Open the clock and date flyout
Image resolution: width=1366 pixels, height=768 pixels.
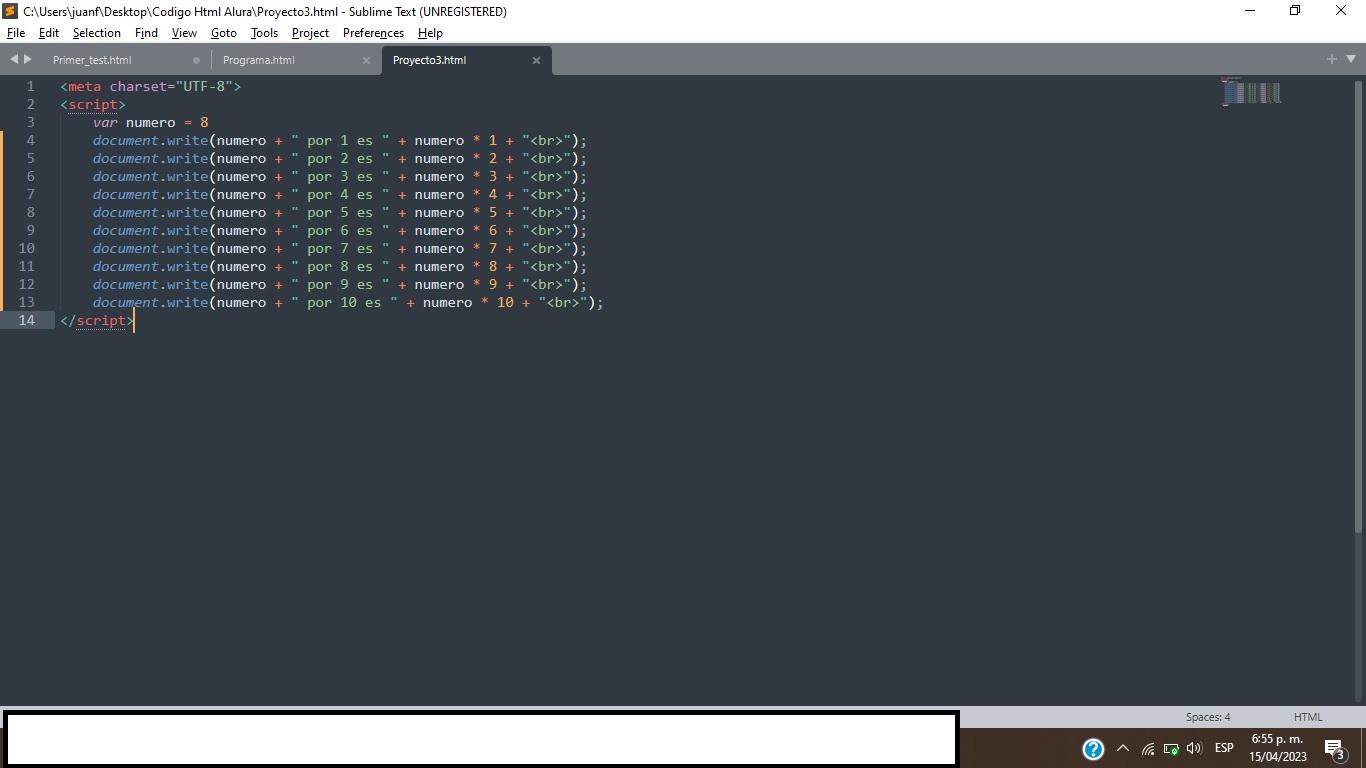[x=1277, y=748]
